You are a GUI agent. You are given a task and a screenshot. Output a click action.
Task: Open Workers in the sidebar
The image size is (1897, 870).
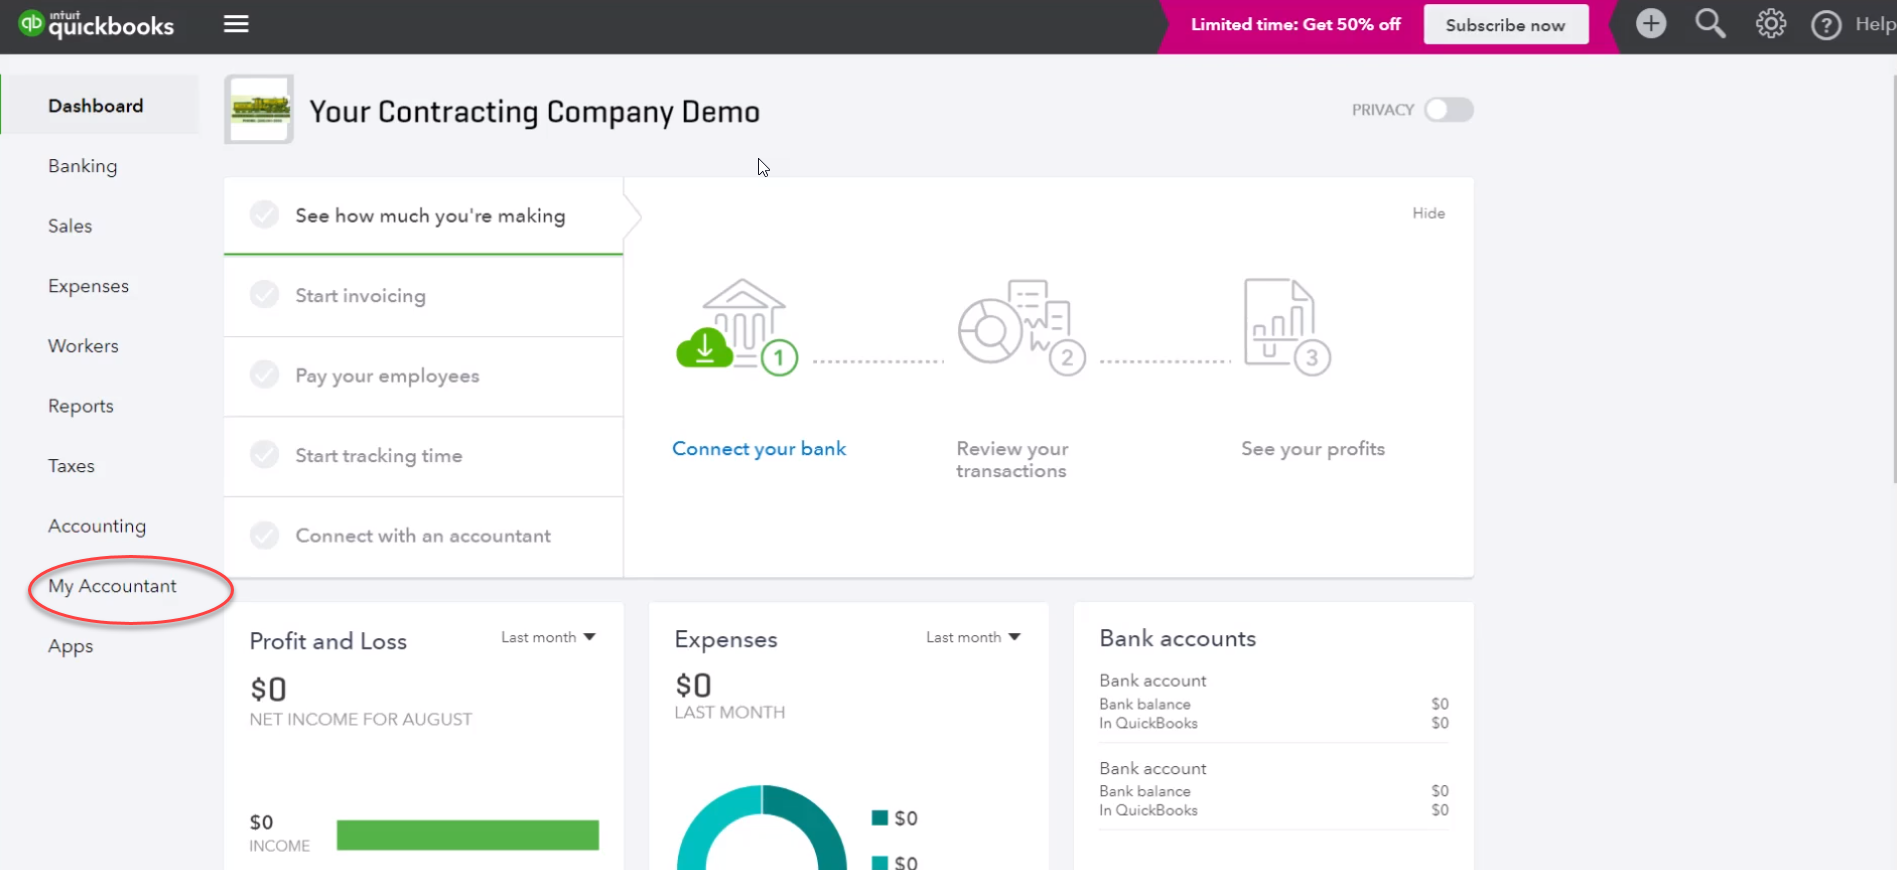[x=83, y=346]
